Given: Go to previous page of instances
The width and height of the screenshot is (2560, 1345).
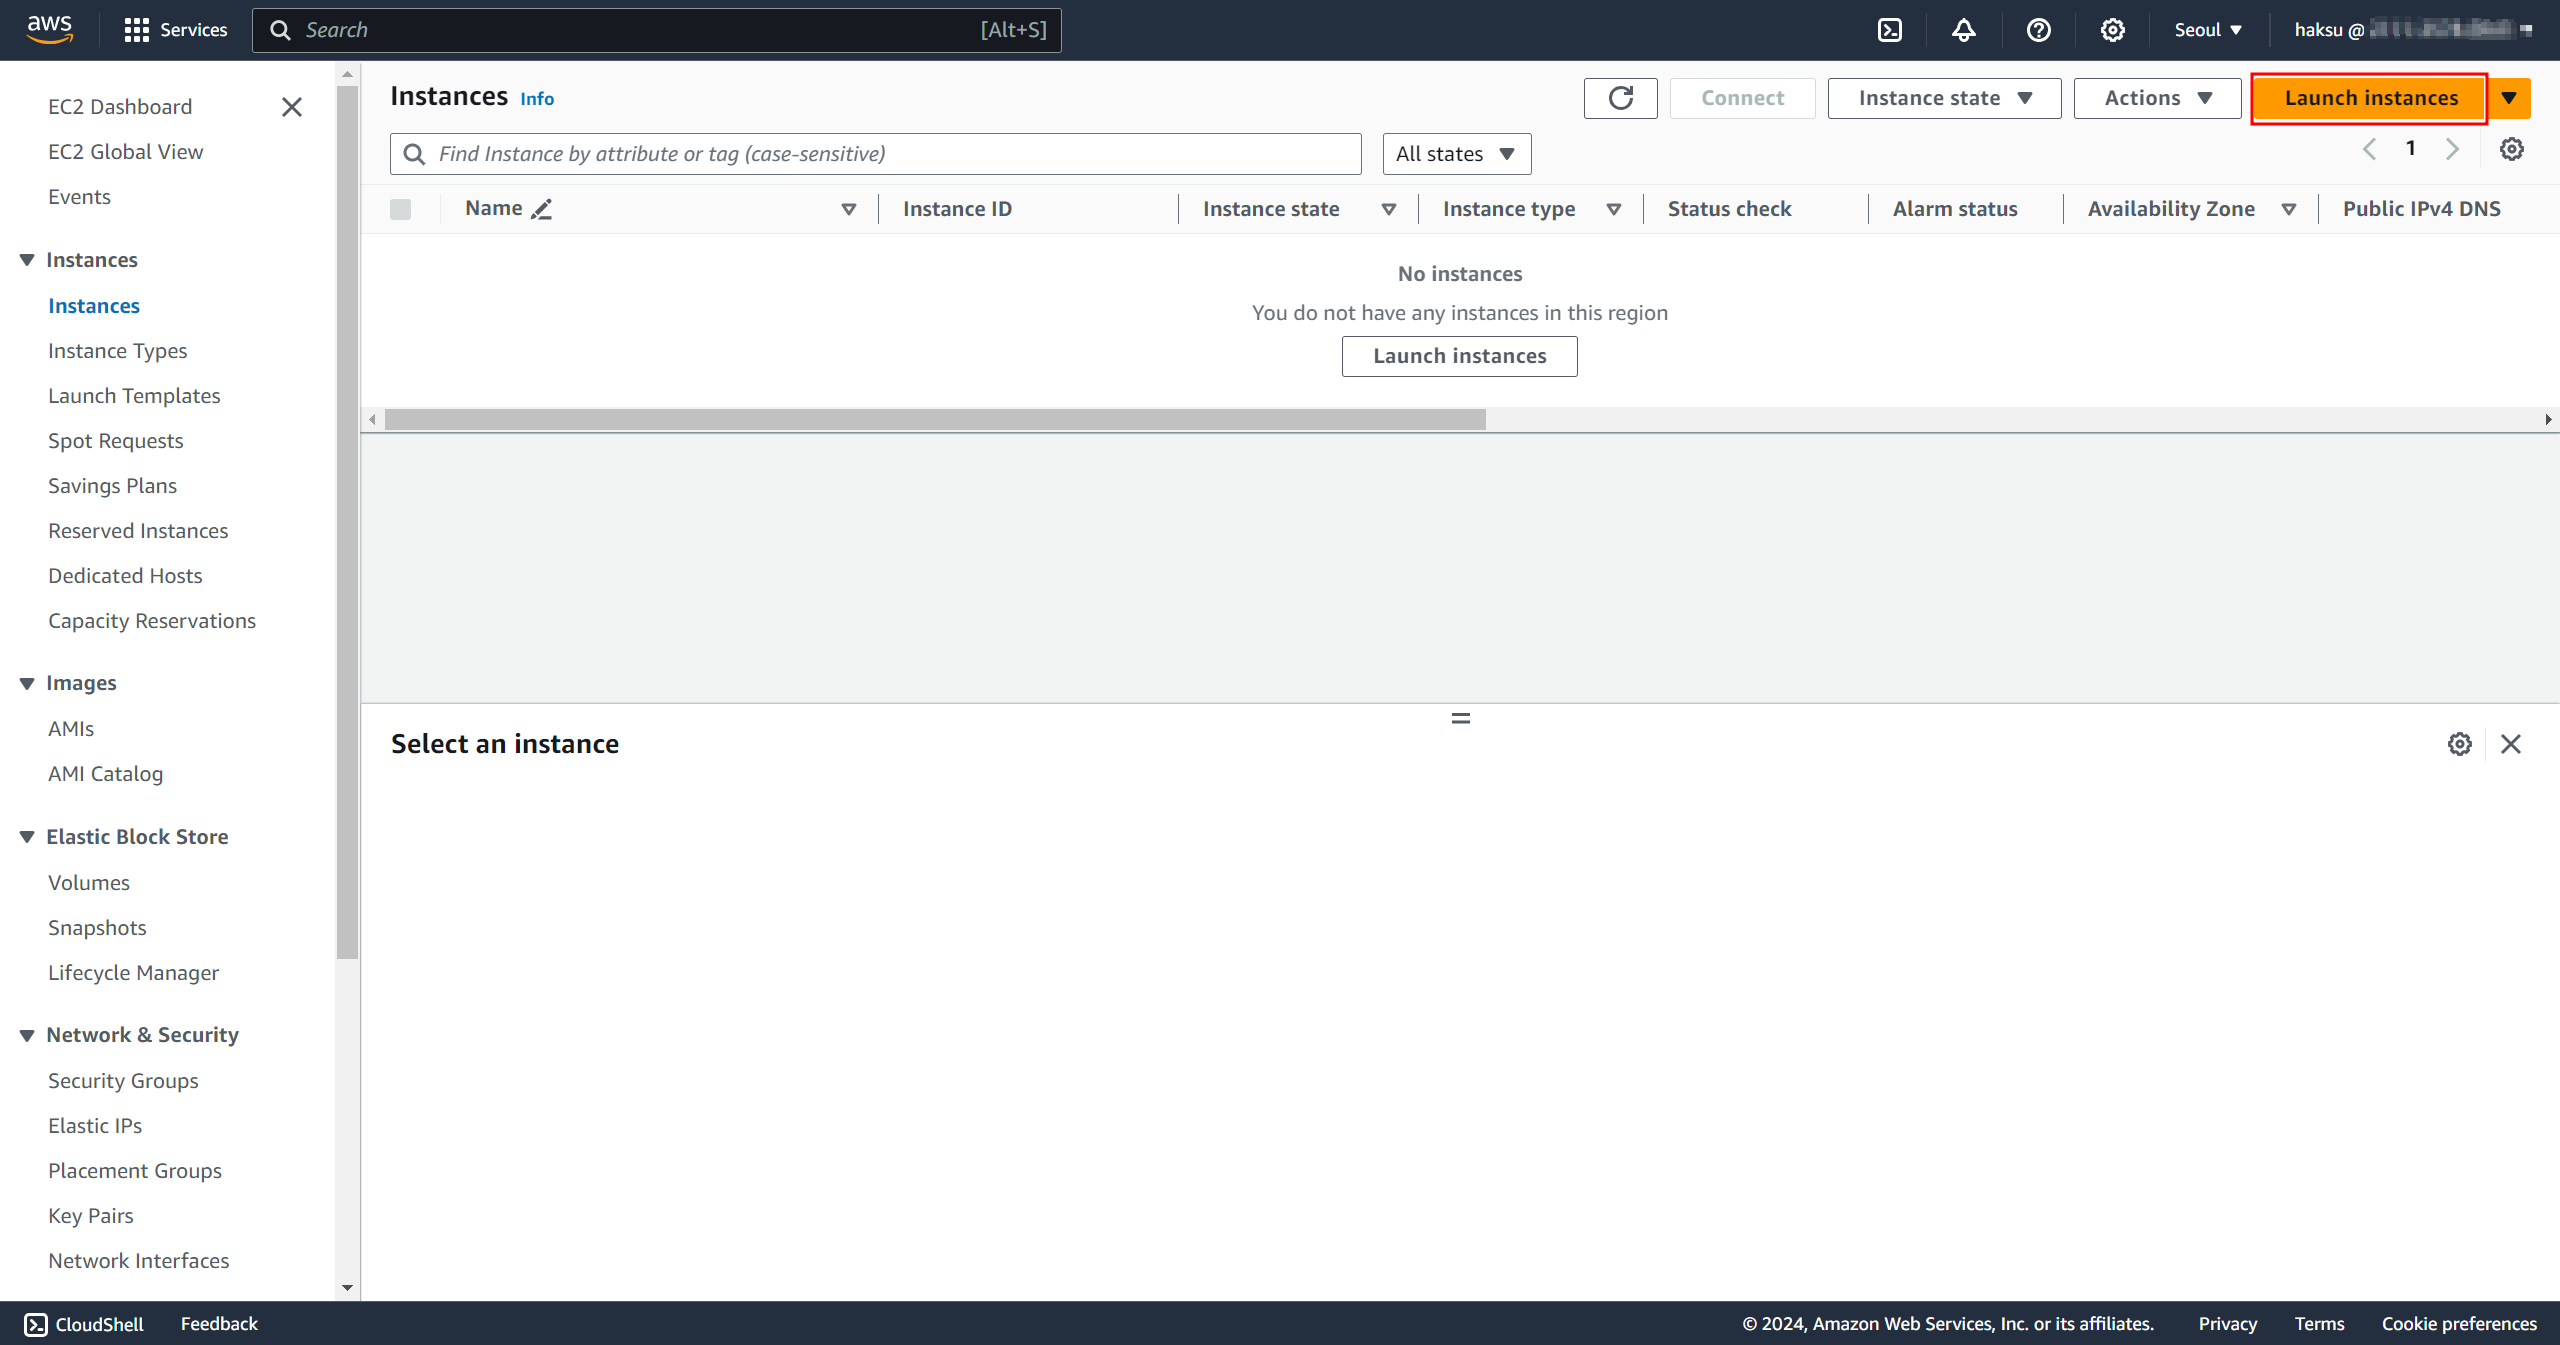Looking at the screenshot, I should click(2369, 149).
